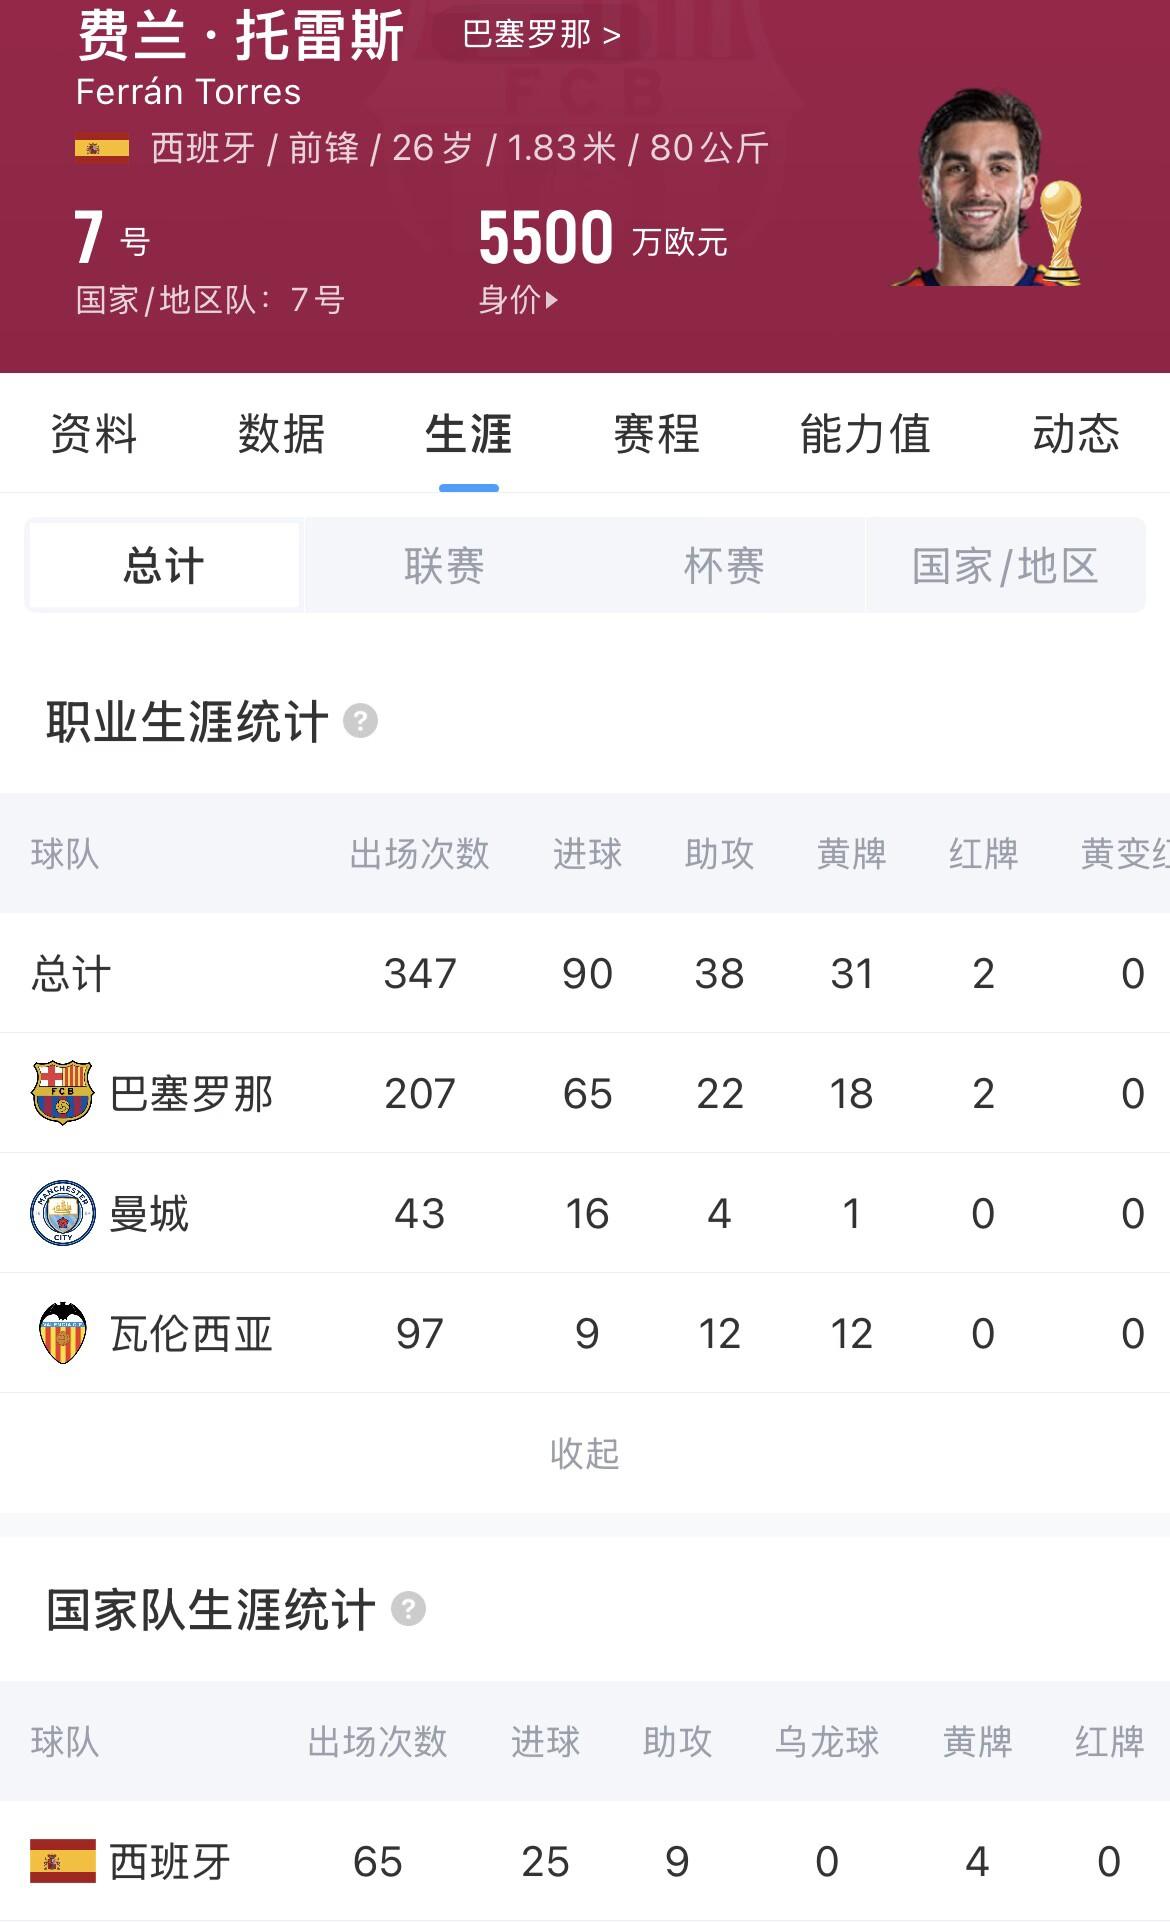The width and height of the screenshot is (1170, 1922).
Task: Select the 联赛 segment filter
Action: coord(444,565)
